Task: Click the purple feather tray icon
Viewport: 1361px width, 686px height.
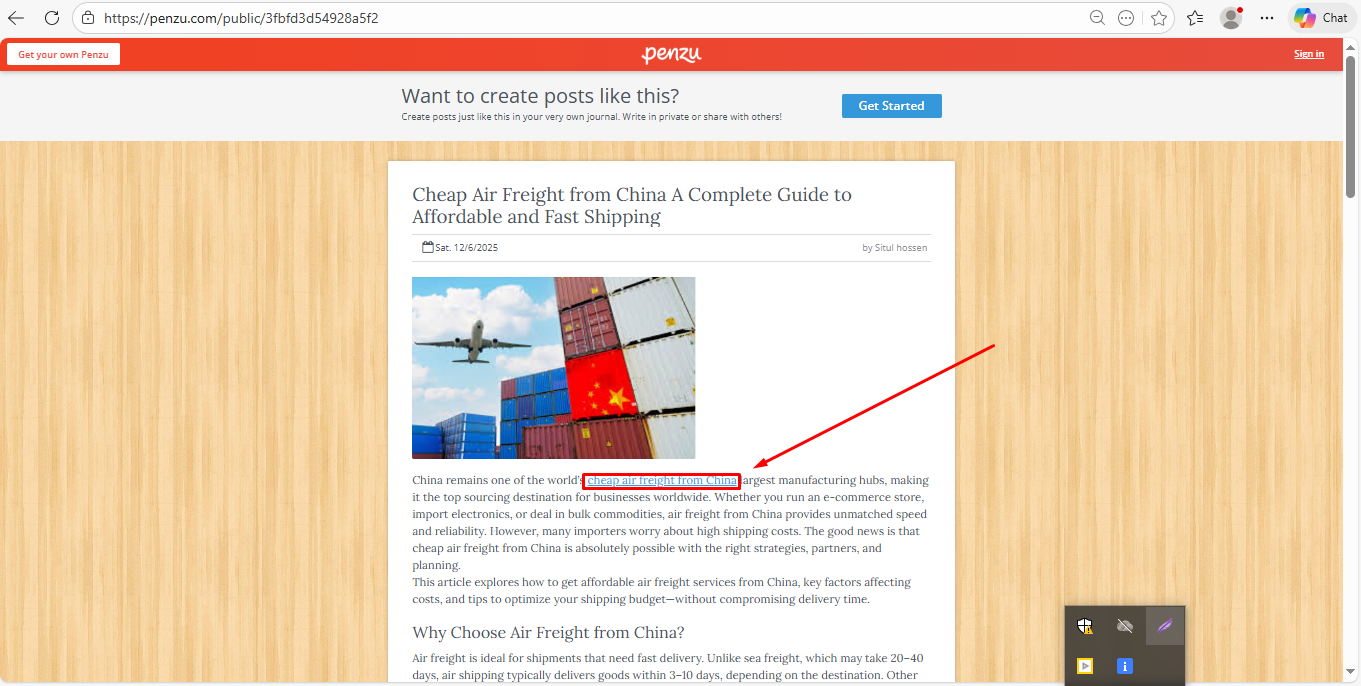Action: pos(1164,626)
